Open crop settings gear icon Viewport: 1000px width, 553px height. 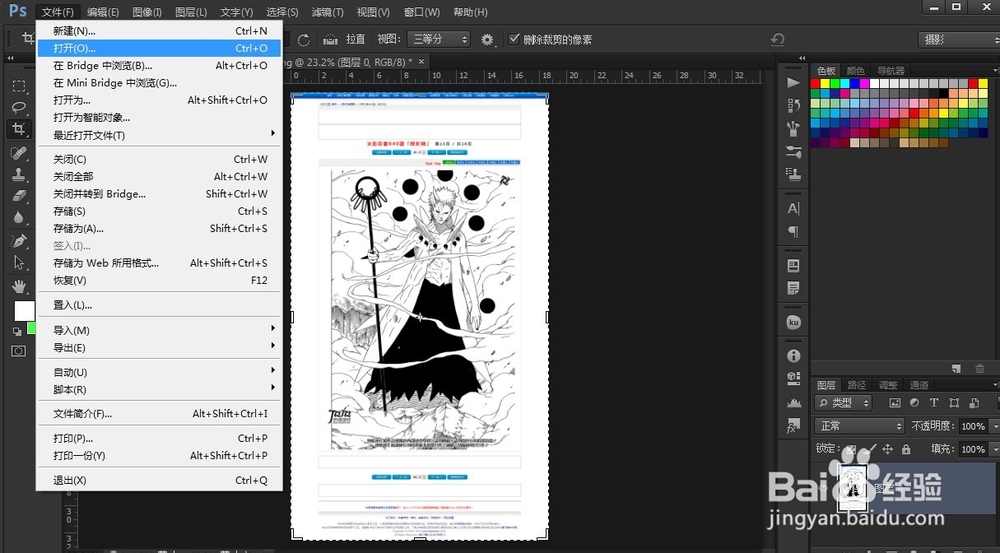click(487, 40)
